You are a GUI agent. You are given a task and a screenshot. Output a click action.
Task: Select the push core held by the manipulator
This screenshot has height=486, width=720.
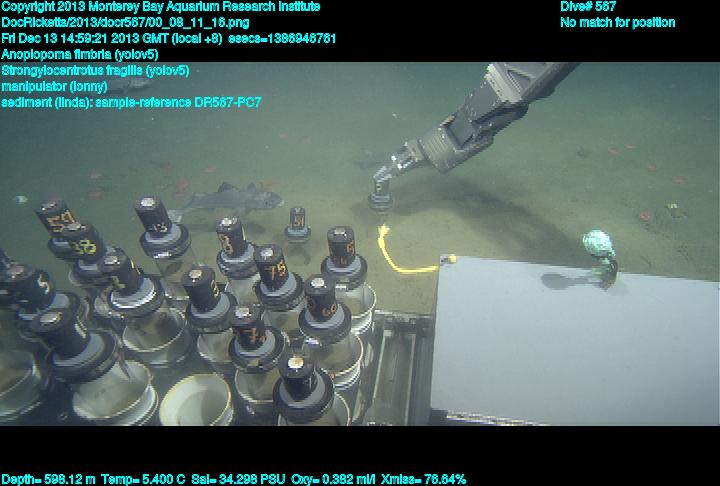pos(380,193)
